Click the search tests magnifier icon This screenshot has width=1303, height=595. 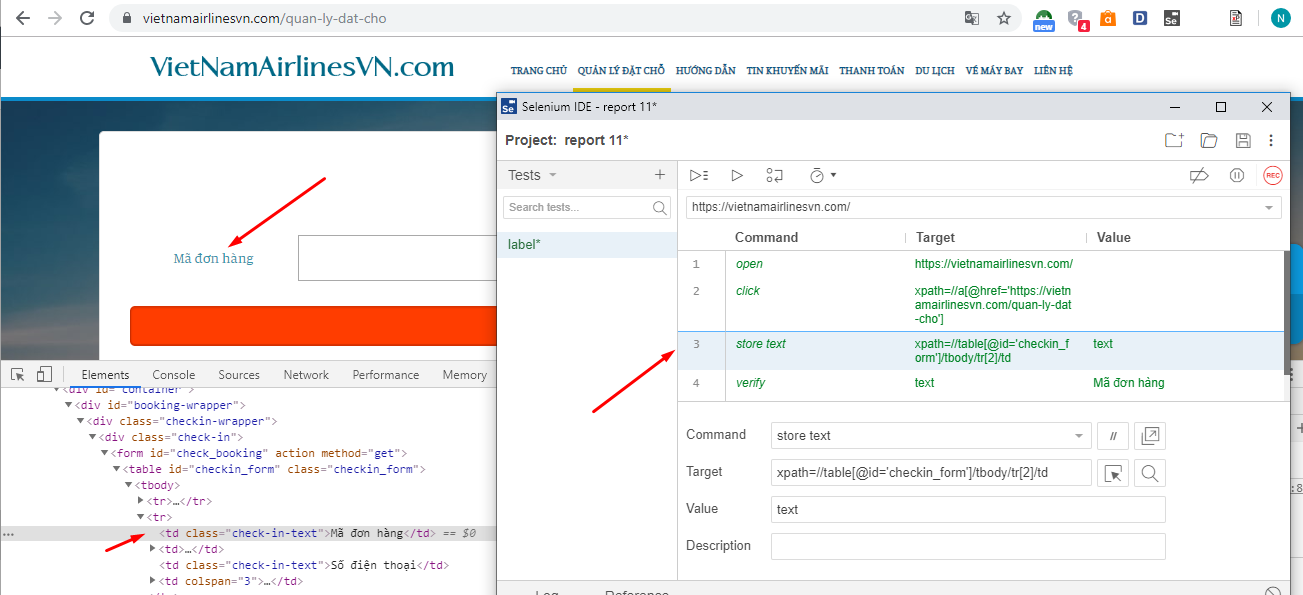(x=660, y=208)
